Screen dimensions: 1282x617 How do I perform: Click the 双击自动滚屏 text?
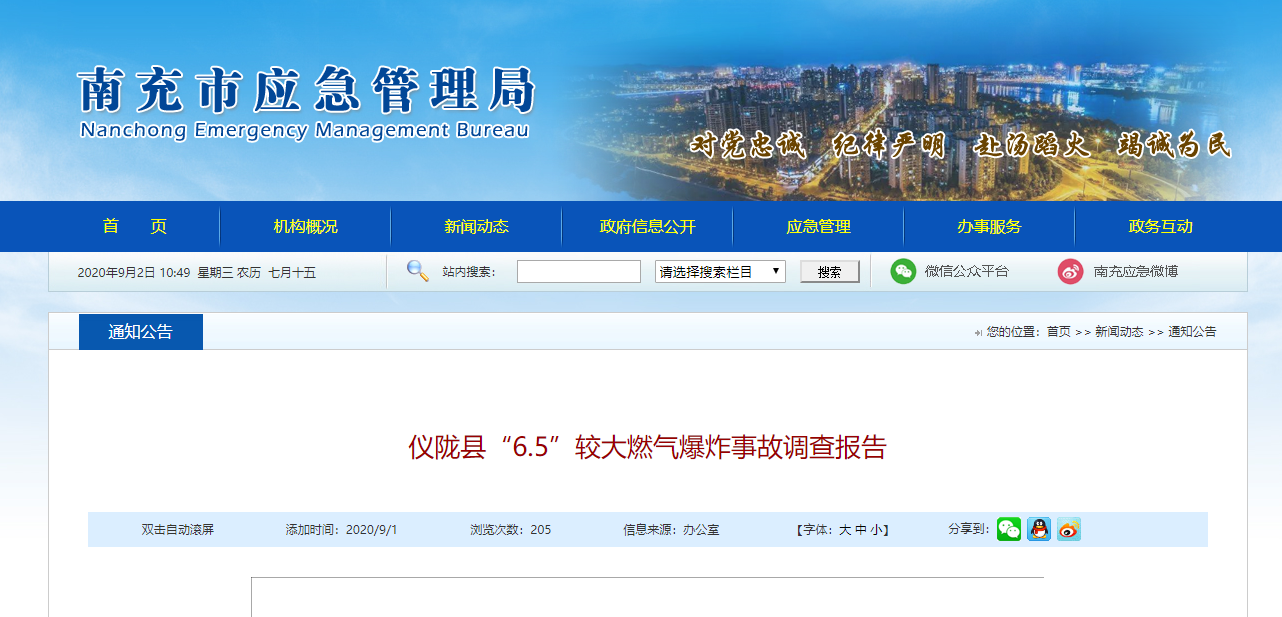coord(178,530)
